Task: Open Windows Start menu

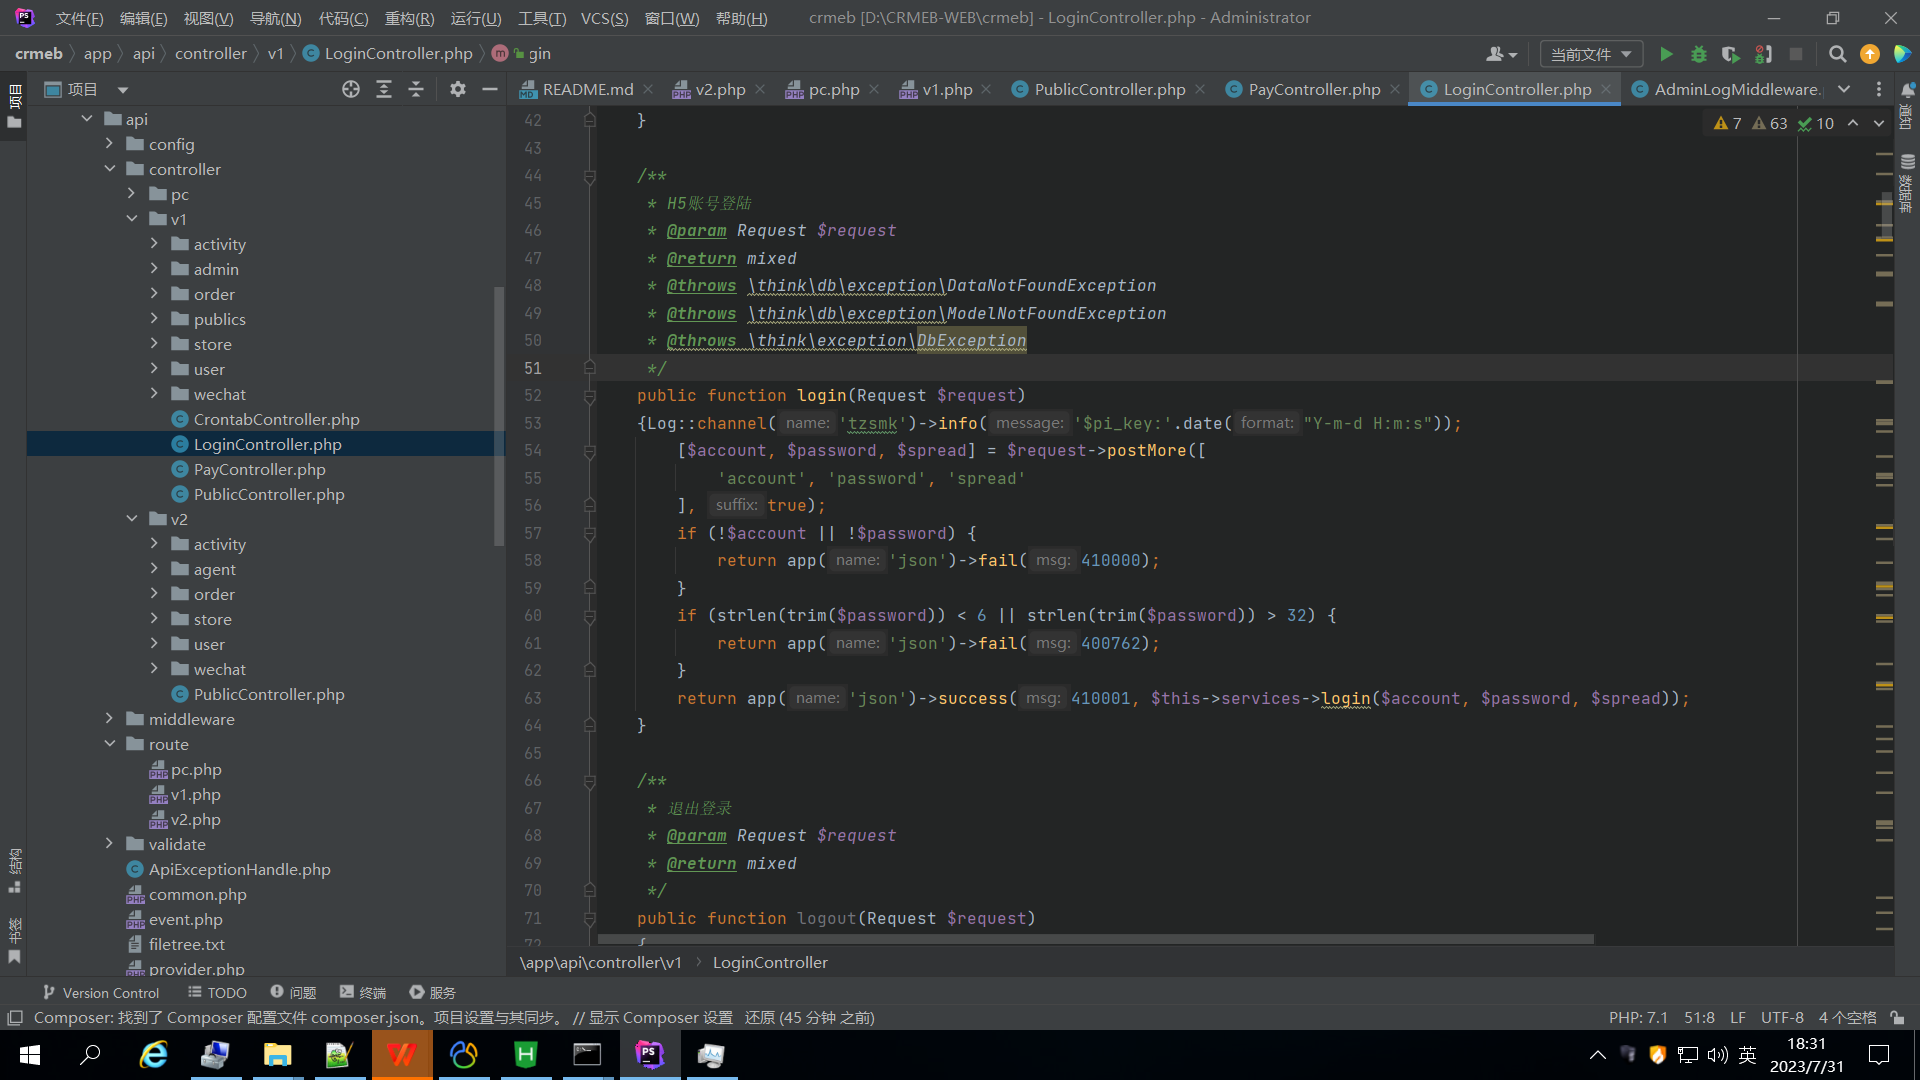Action: pyautogui.click(x=30, y=1055)
